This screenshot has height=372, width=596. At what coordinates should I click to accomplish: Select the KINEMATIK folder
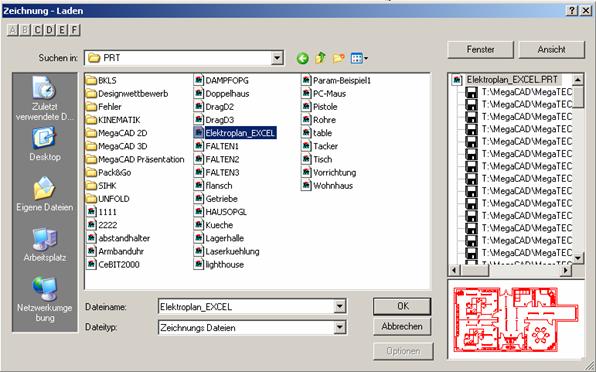point(113,120)
